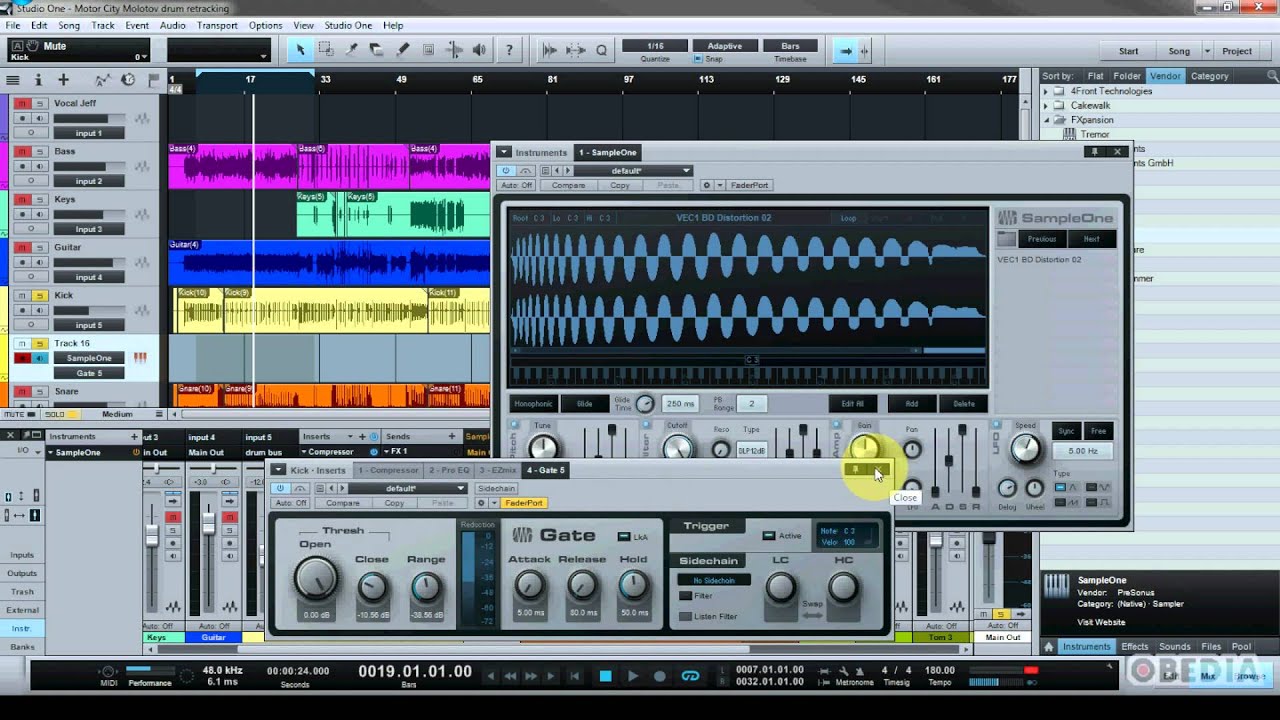Select the Arrow tool
Image resolution: width=1280 pixels, height=720 pixels.
(300, 49)
